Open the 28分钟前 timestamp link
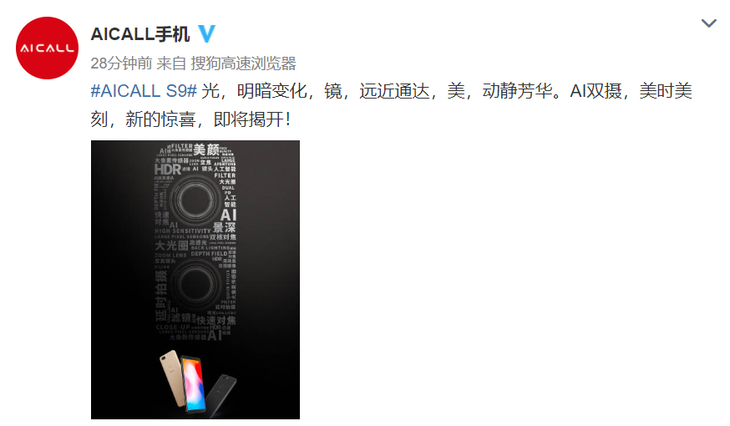 [121, 63]
